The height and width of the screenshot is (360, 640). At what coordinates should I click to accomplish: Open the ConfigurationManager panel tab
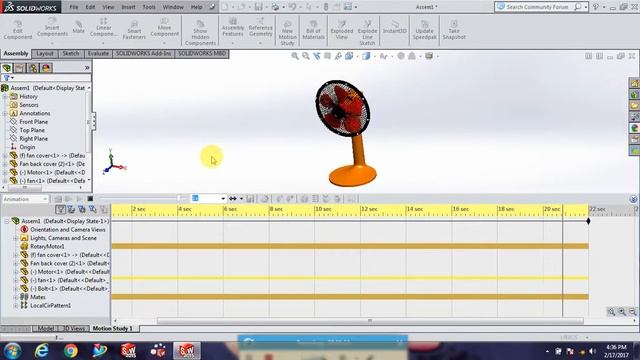point(33,68)
